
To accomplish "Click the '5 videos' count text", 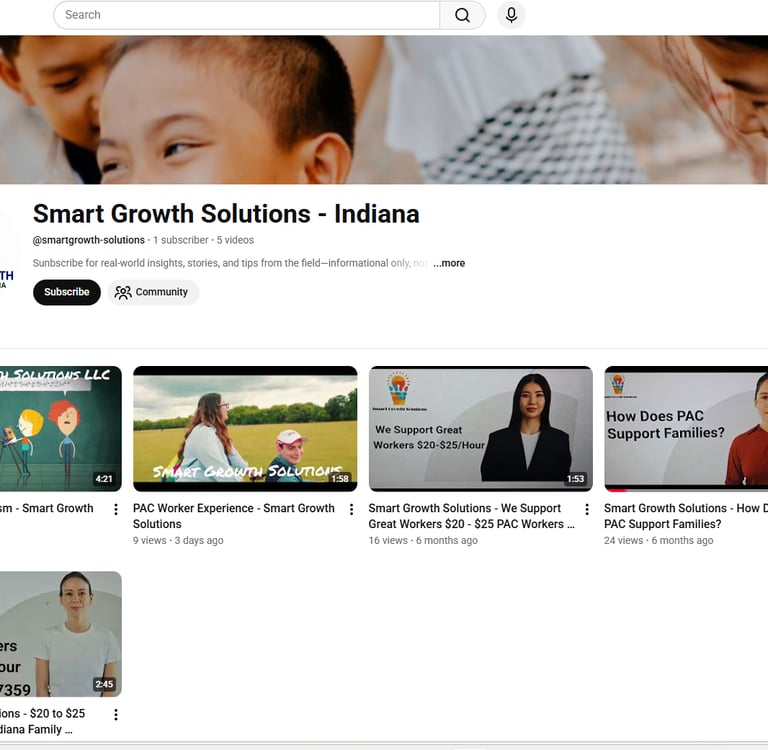I will pos(235,240).
